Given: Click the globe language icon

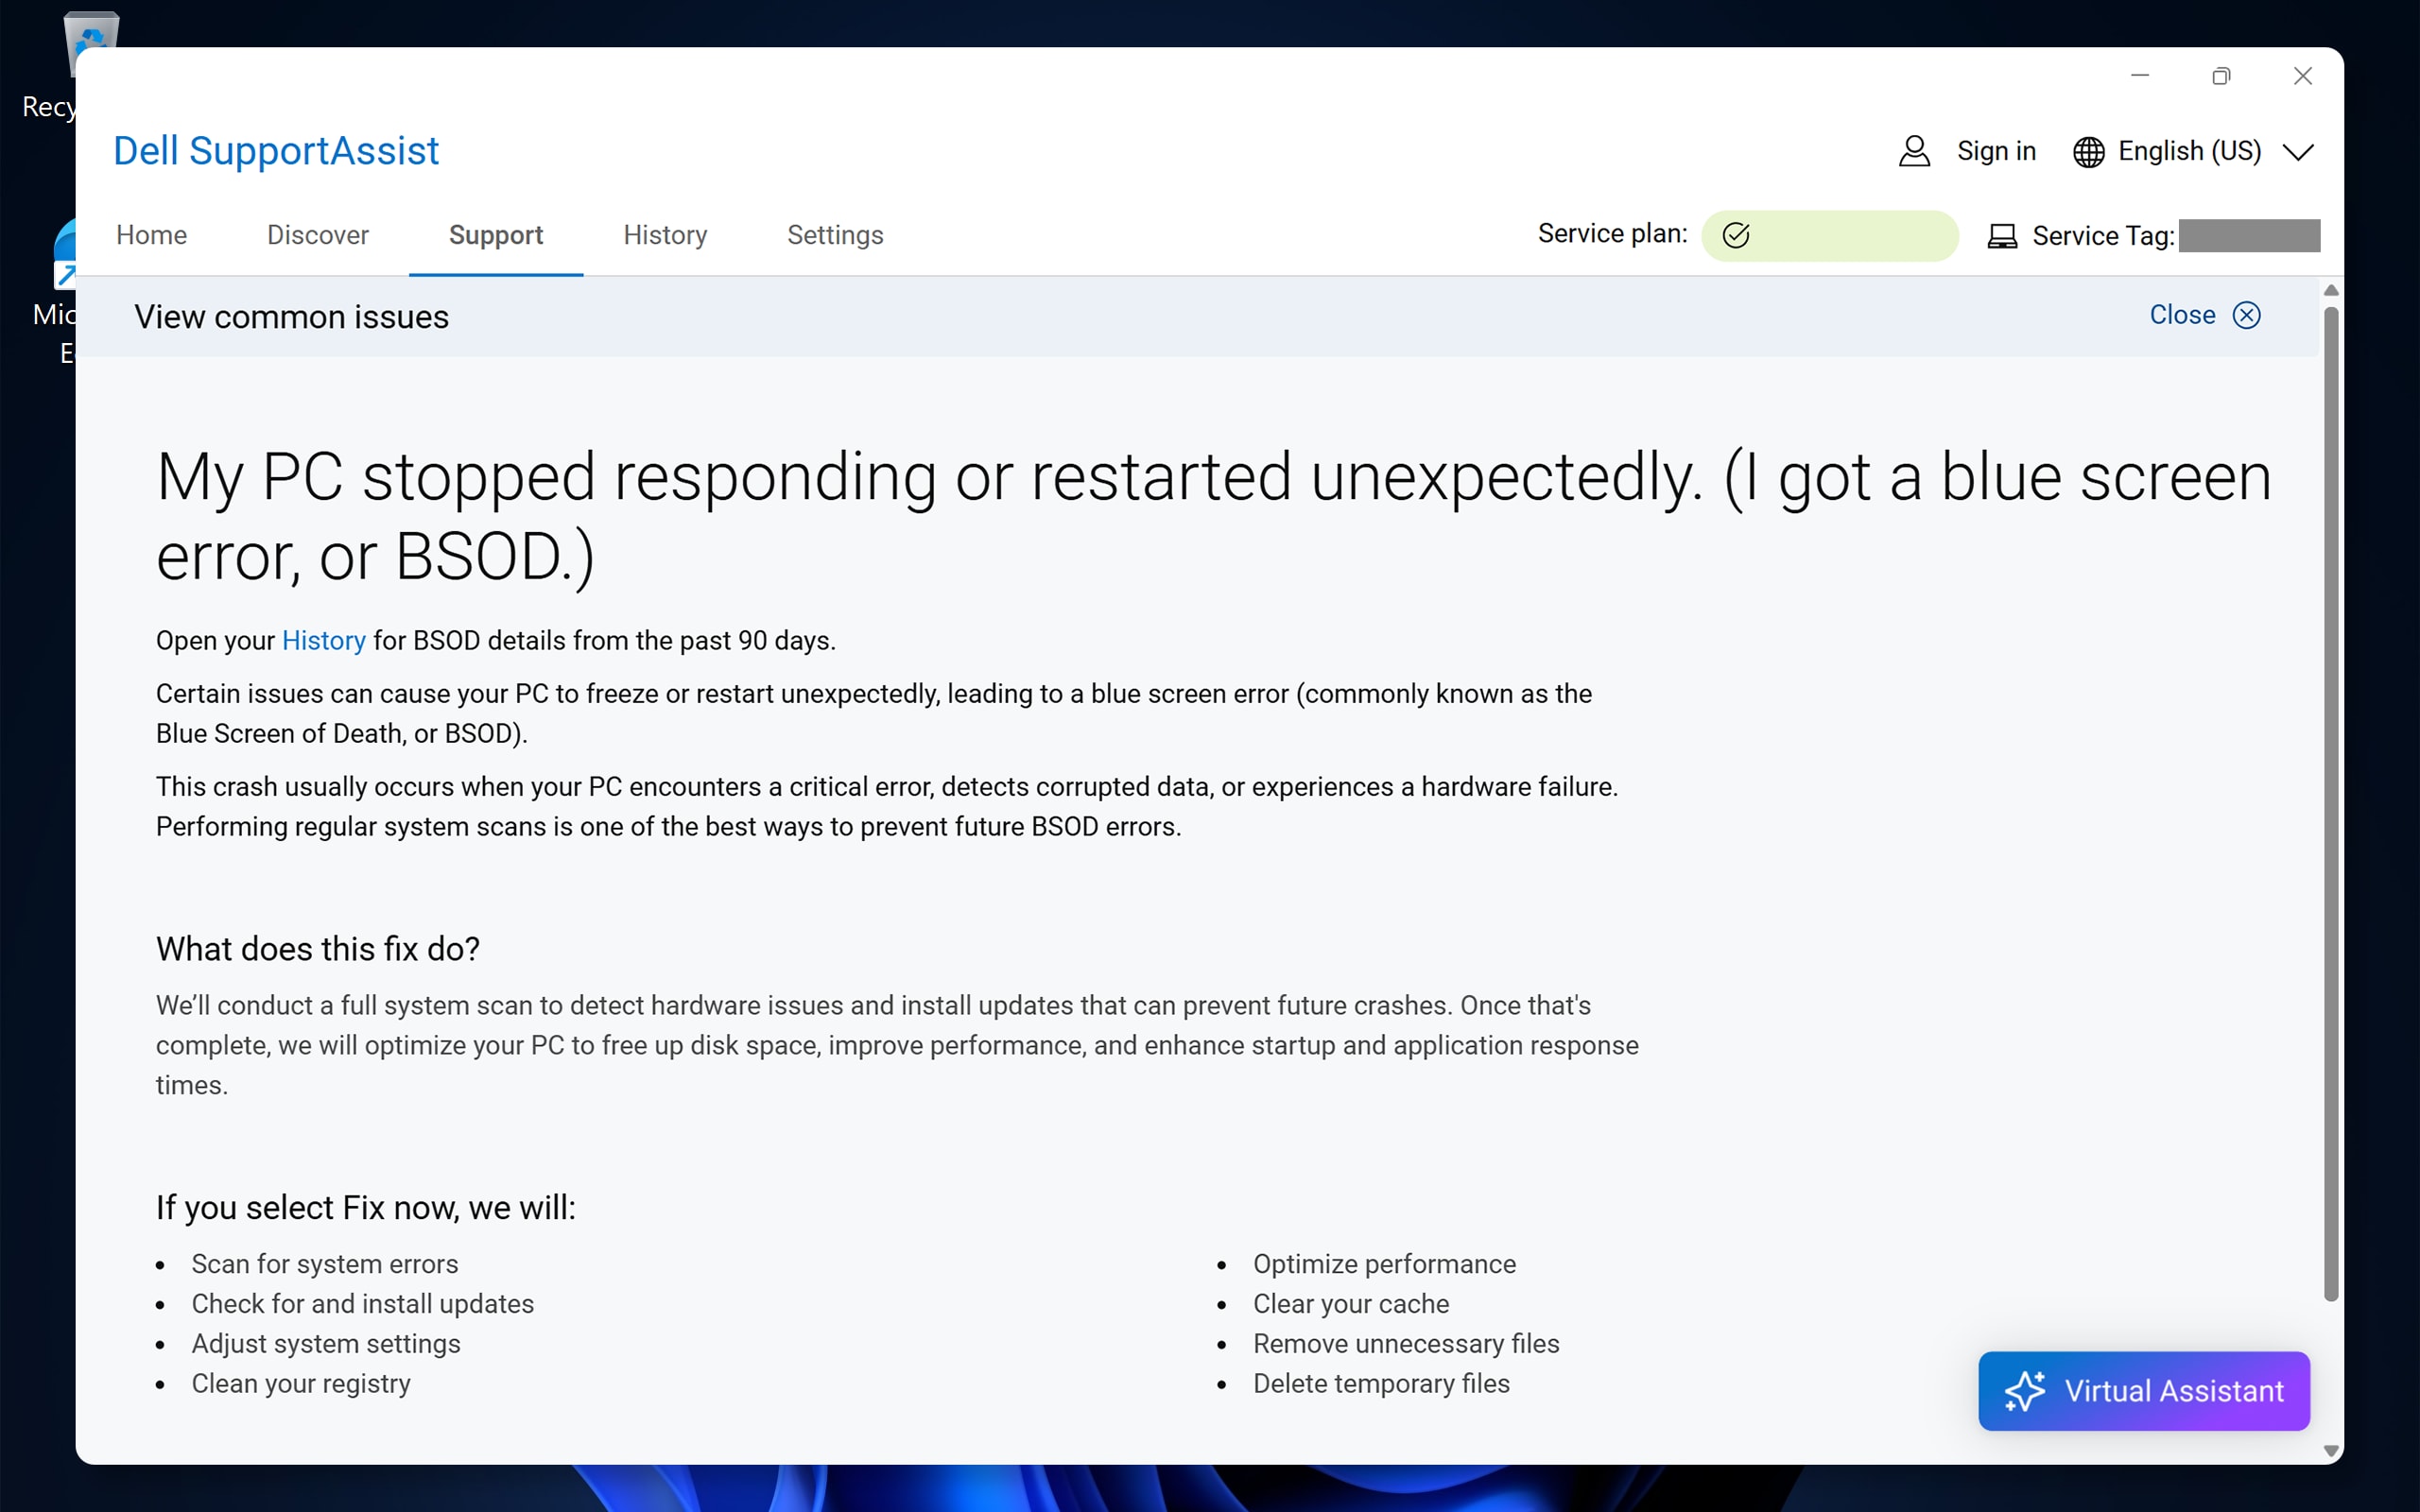Looking at the screenshot, I should (x=2088, y=152).
